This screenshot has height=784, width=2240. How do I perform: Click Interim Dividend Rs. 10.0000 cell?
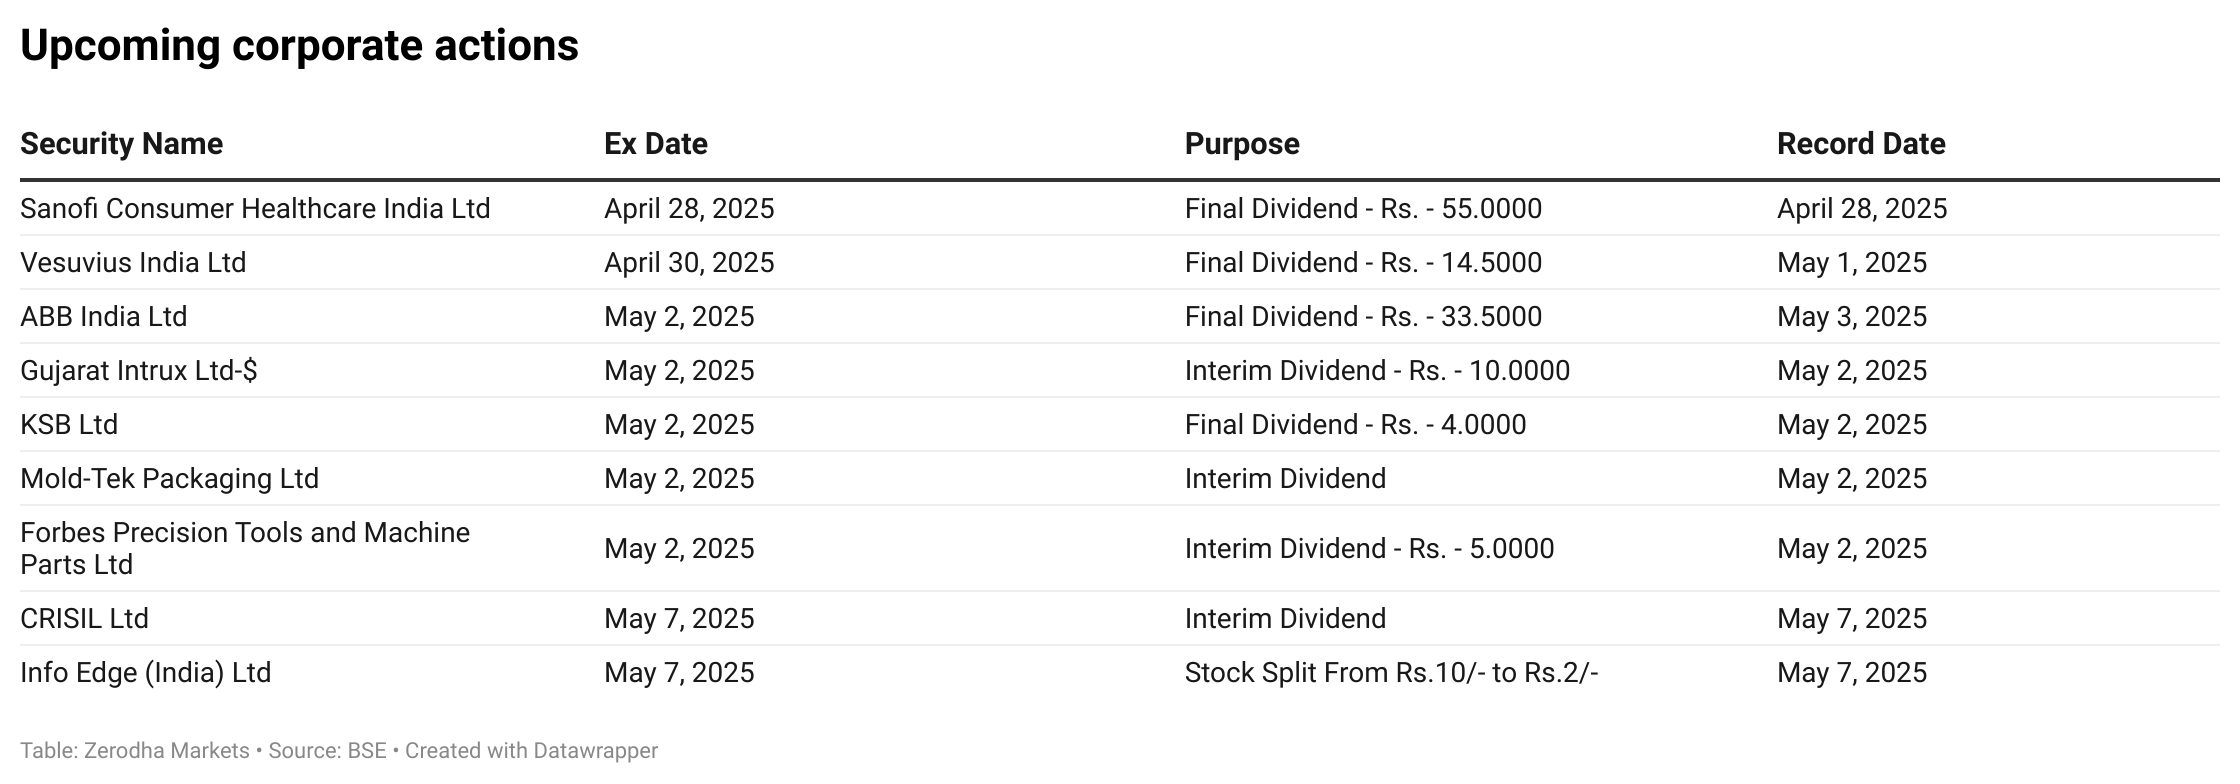pos(1377,371)
